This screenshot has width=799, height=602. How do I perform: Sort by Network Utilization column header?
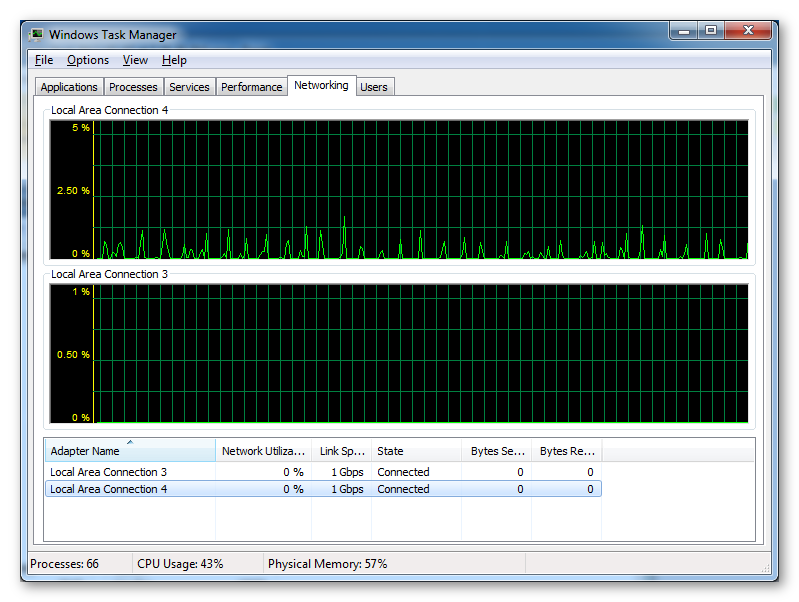pyautogui.click(x=263, y=451)
